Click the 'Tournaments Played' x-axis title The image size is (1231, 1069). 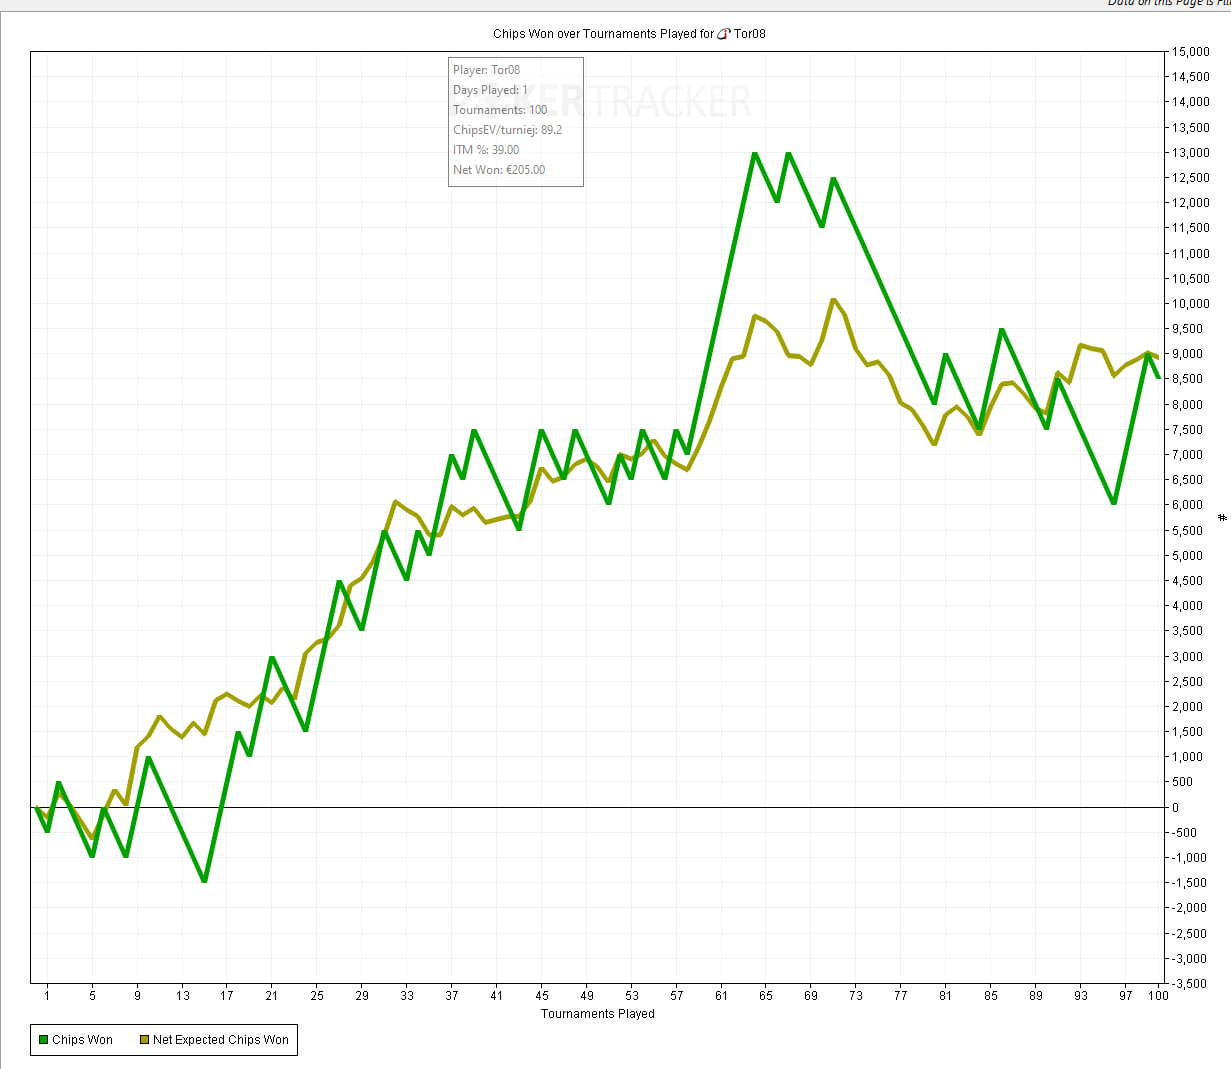point(597,1014)
